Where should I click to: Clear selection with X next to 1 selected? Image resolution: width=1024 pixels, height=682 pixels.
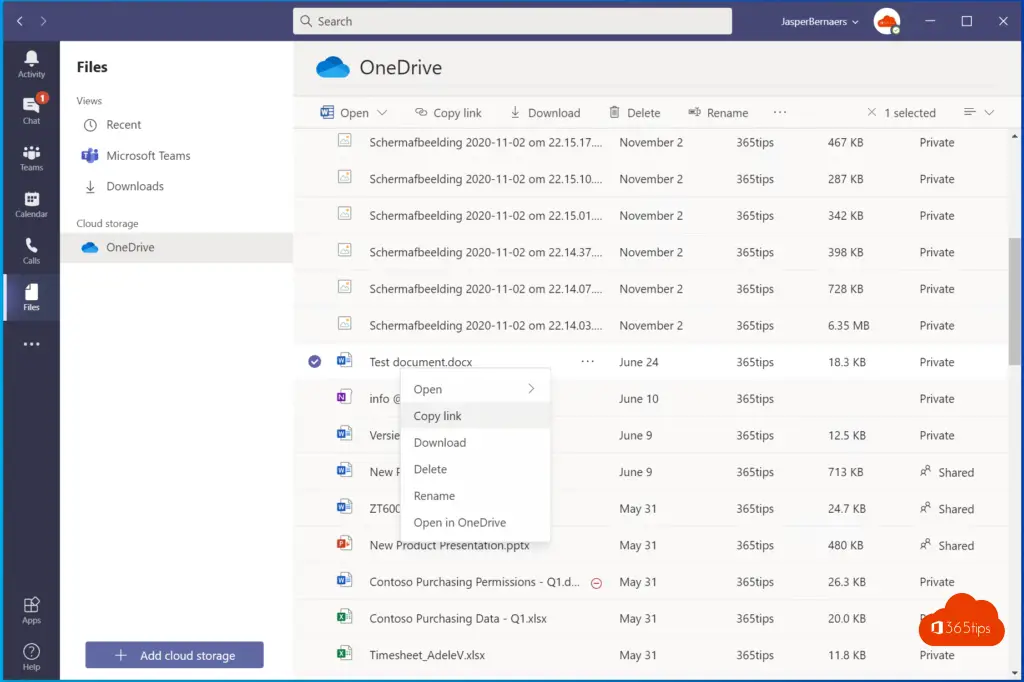tap(871, 112)
